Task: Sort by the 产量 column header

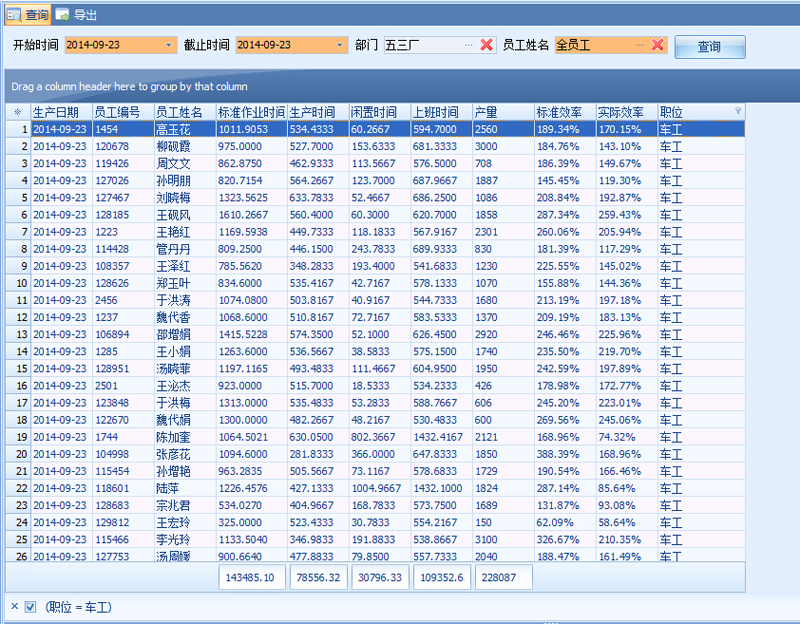Action: point(502,112)
